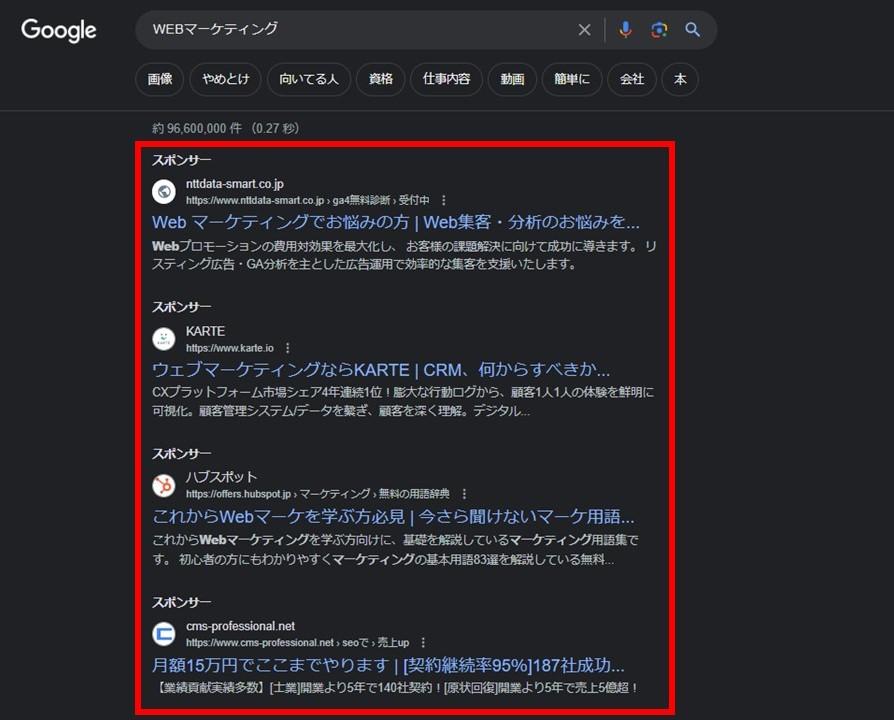Open the more options dots for ハブスポット ad
The width and height of the screenshot is (894, 720).
pos(464,494)
